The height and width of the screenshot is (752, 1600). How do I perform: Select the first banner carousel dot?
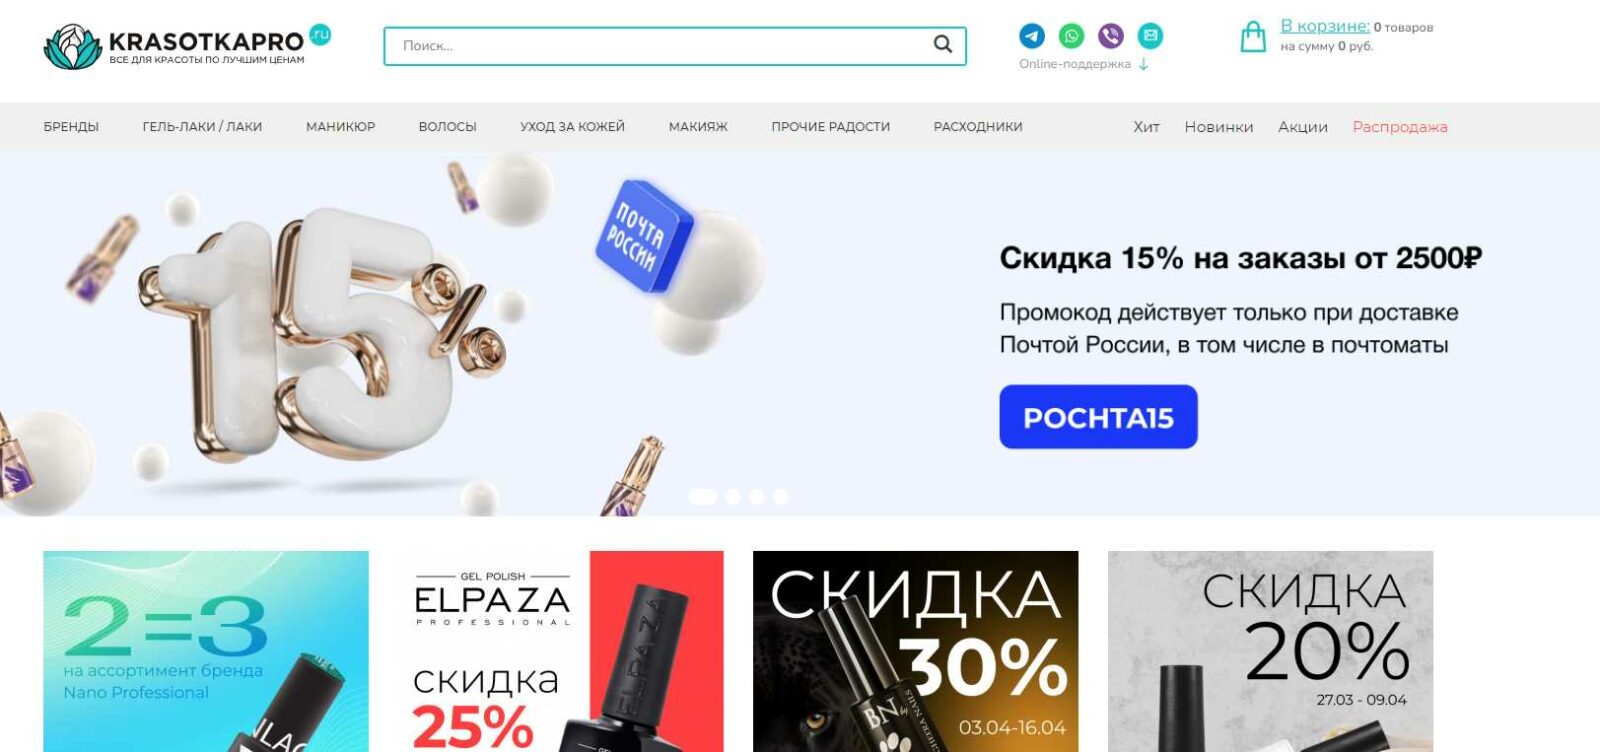pos(703,497)
